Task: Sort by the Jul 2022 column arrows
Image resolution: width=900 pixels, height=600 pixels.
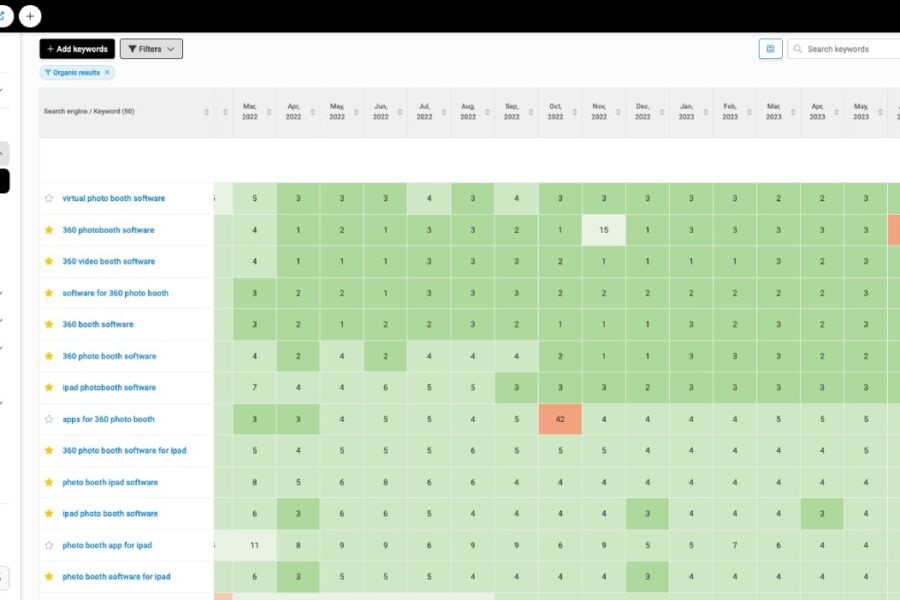Action: pos(442,112)
